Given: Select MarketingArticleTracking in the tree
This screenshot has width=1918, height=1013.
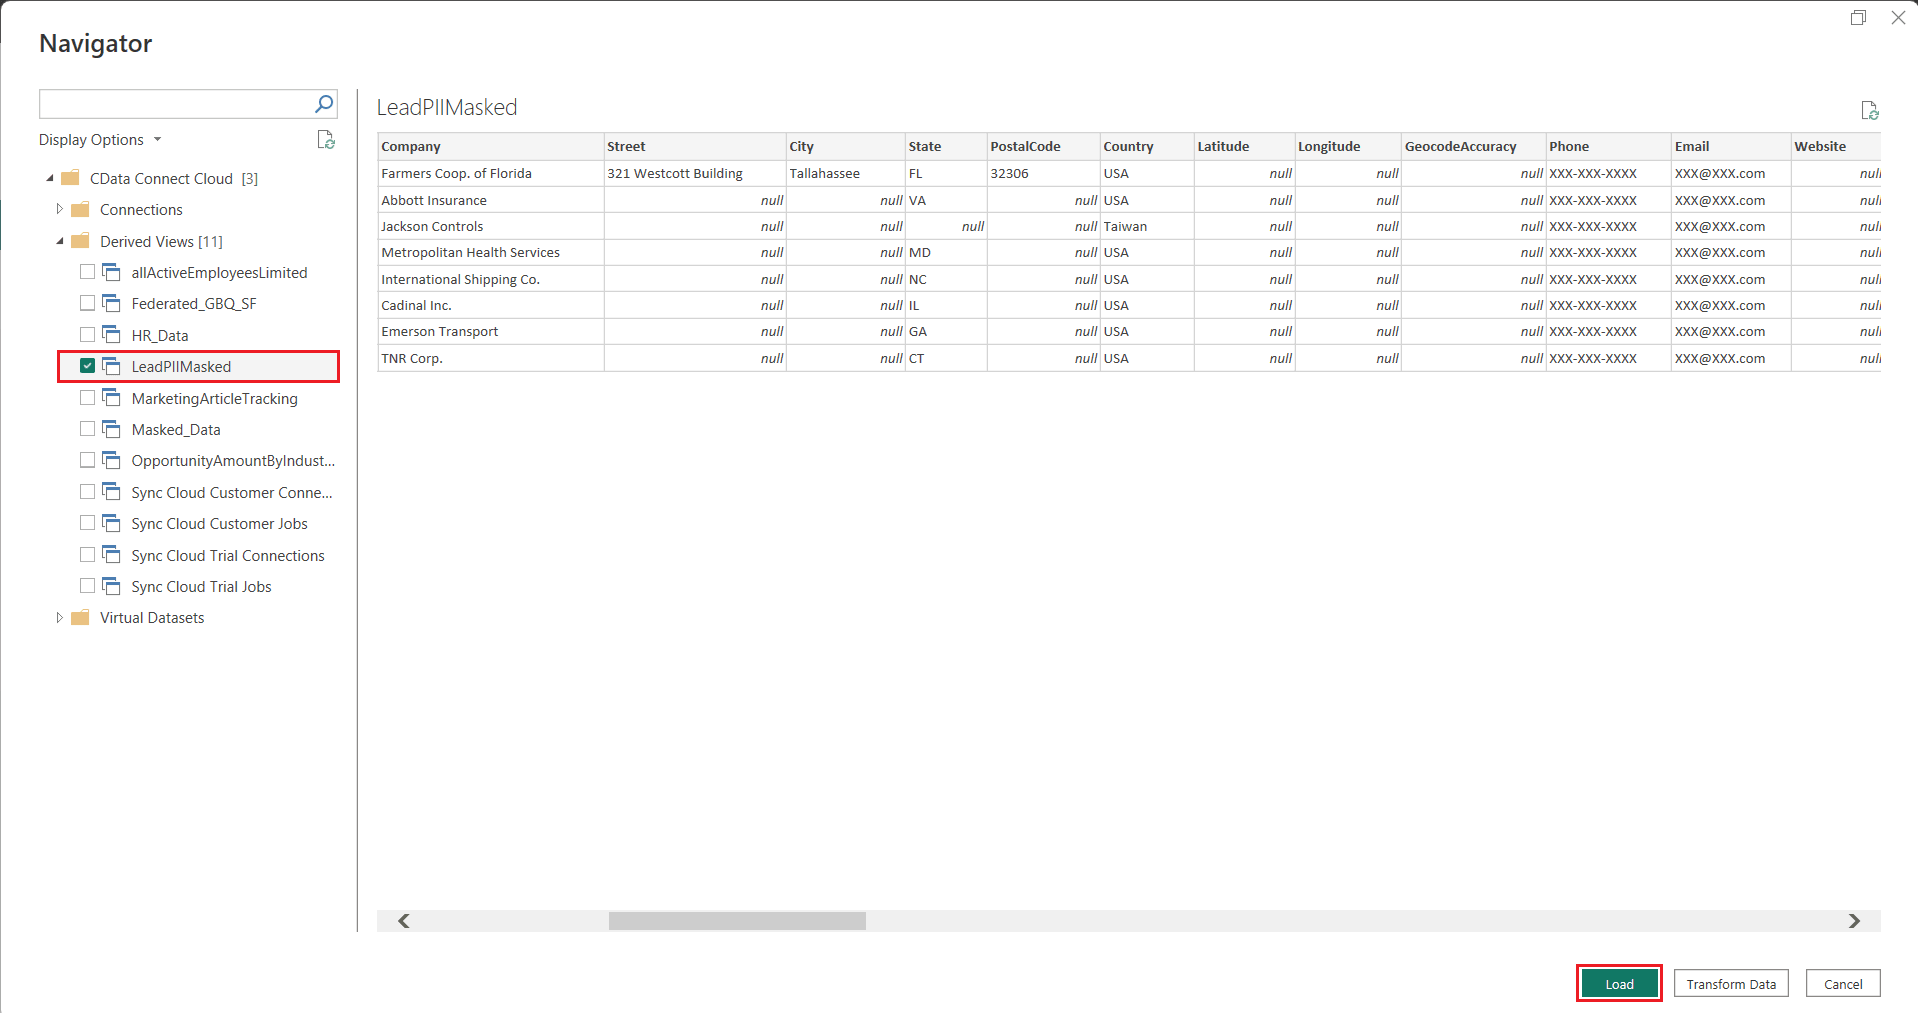Looking at the screenshot, I should (214, 398).
